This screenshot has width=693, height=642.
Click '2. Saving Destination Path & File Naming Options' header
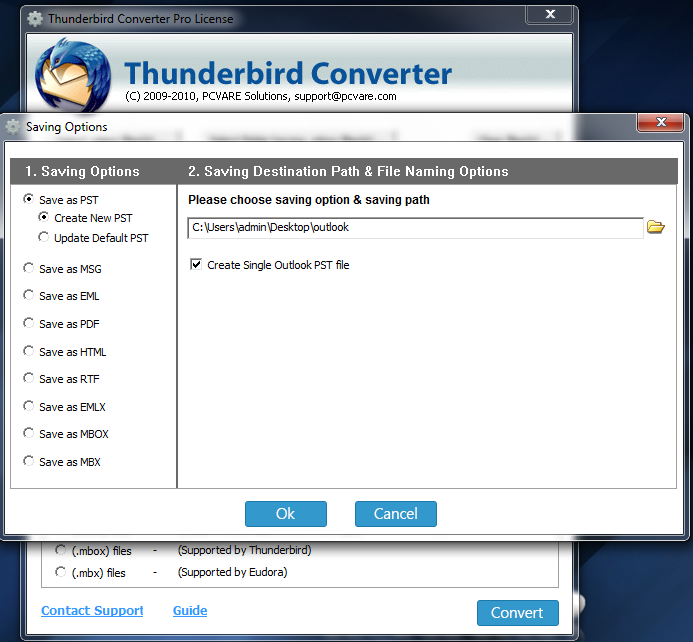pos(348,171)
